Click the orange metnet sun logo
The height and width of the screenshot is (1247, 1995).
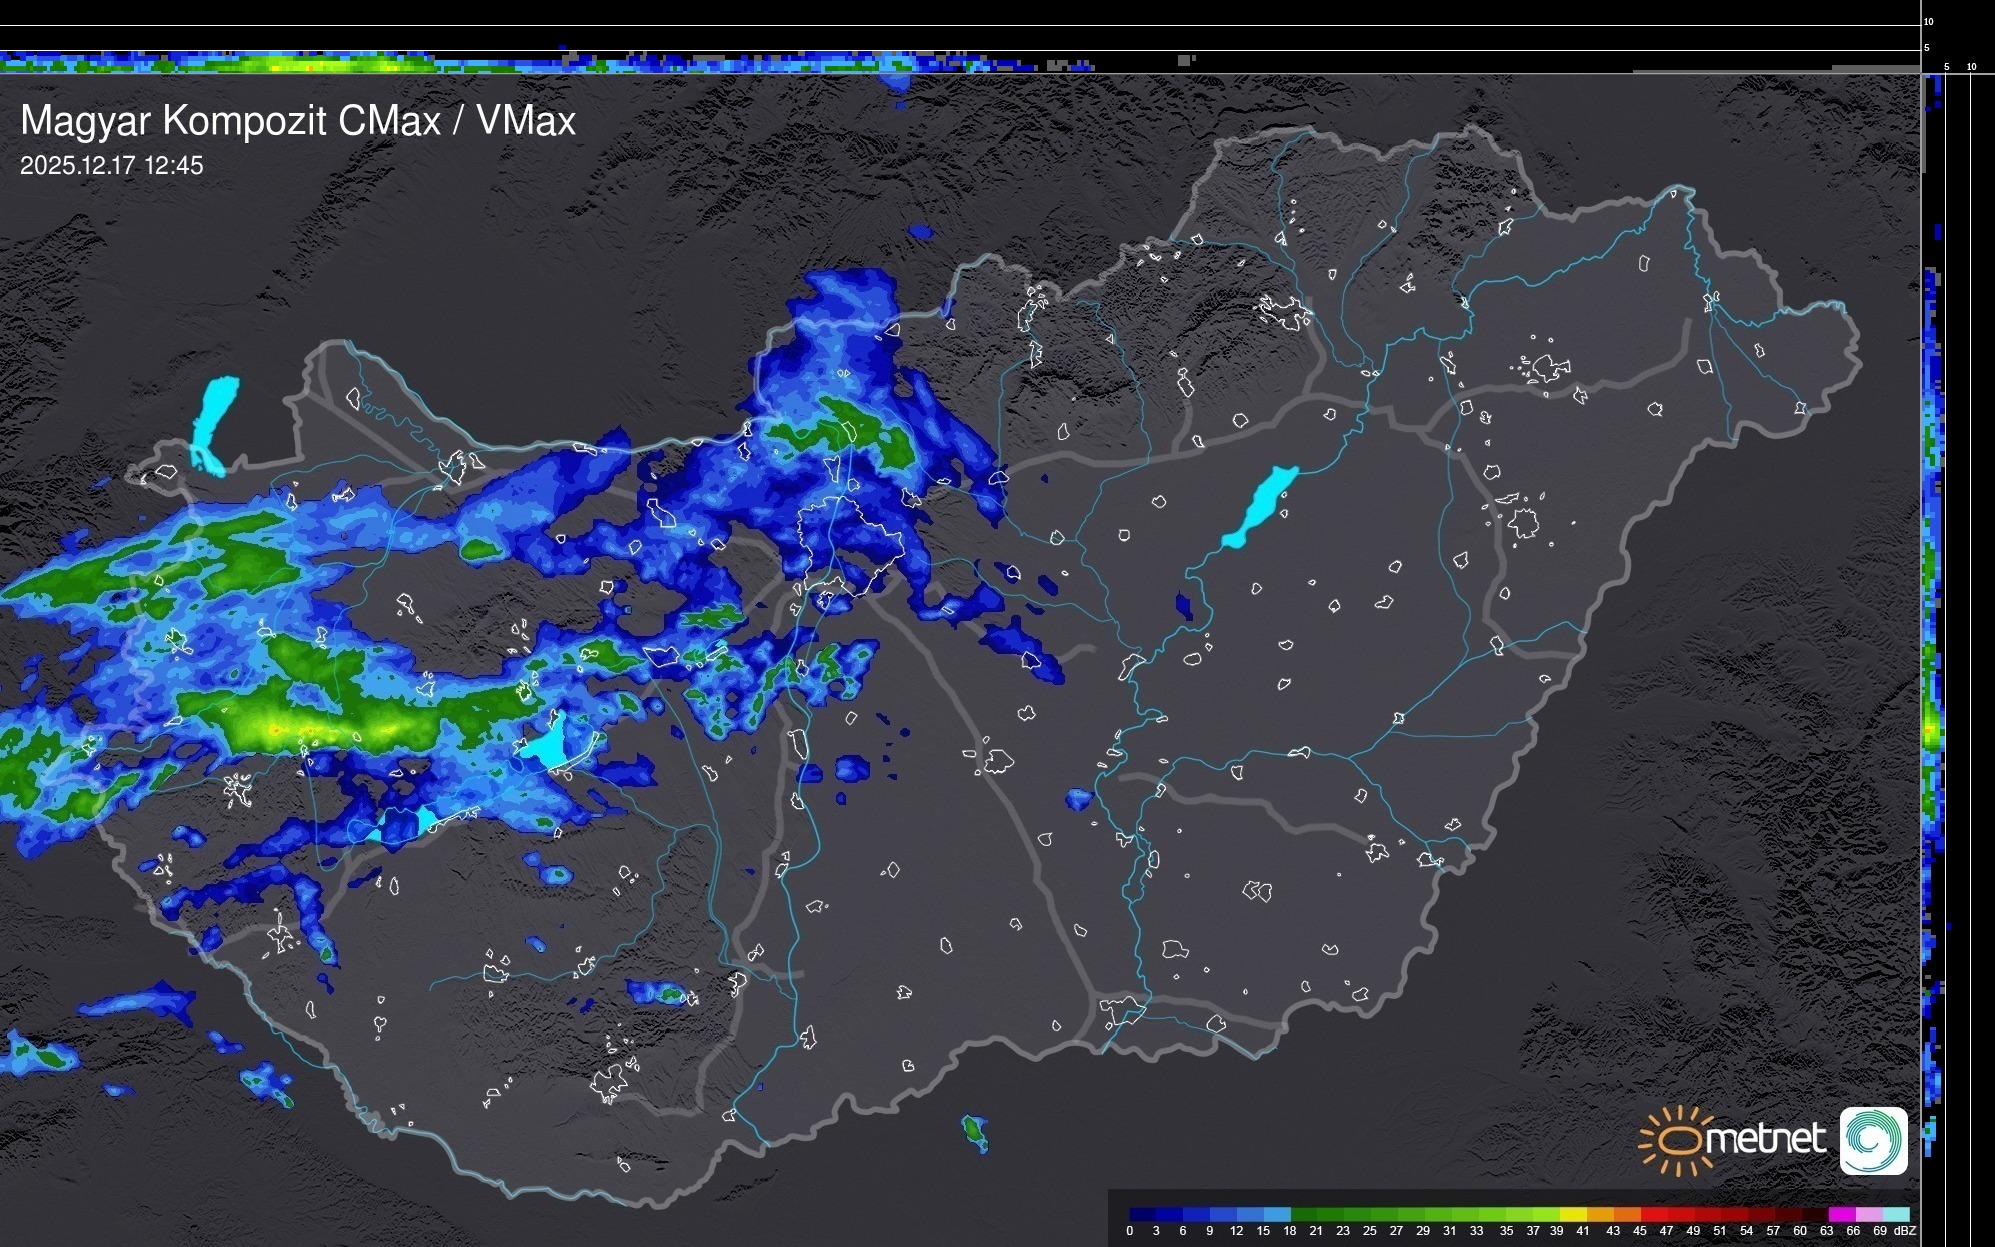click(x=1680, y=1140)
